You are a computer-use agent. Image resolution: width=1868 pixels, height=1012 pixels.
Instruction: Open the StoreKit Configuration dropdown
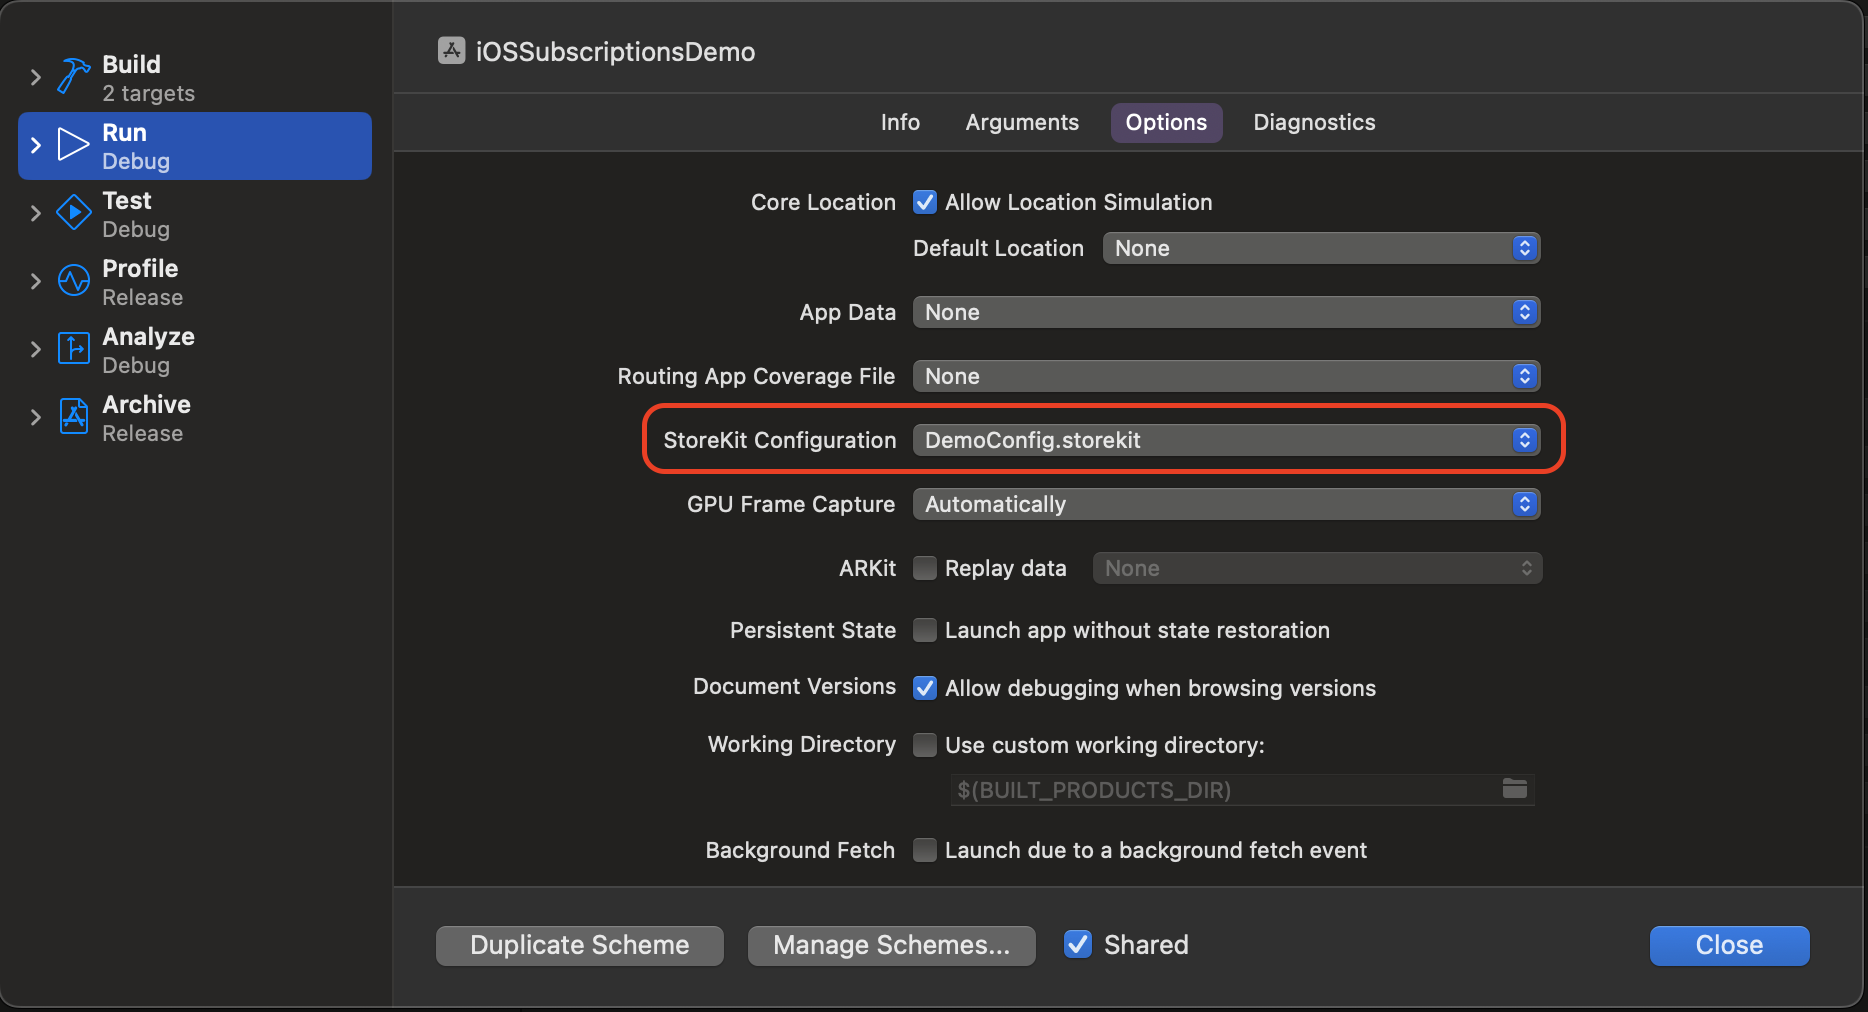[1225, 440]
